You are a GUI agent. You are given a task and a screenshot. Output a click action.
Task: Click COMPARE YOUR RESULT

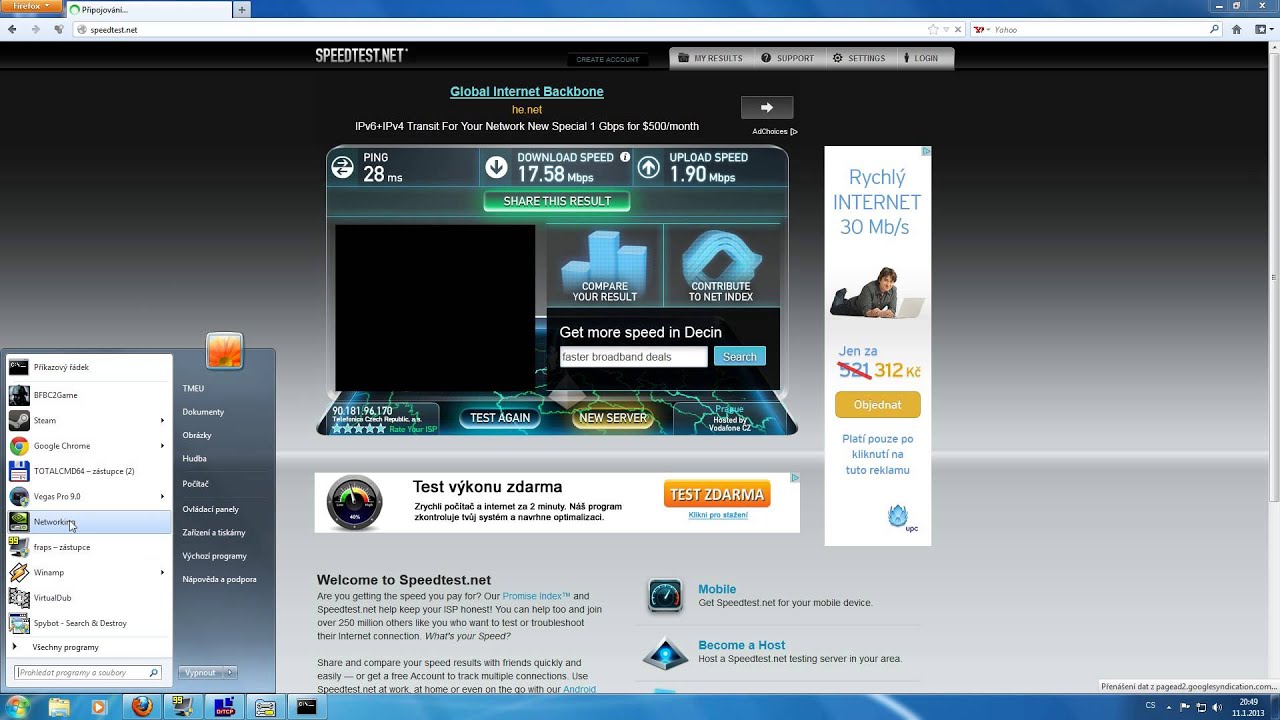coord(604,265)
